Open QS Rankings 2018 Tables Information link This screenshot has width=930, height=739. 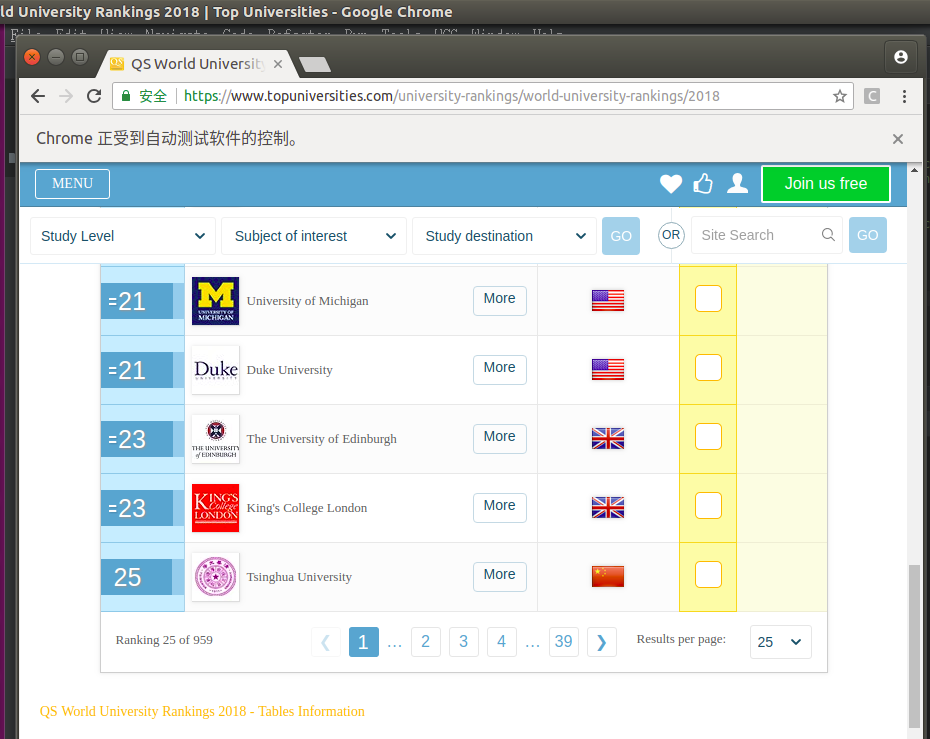(202, 712)
